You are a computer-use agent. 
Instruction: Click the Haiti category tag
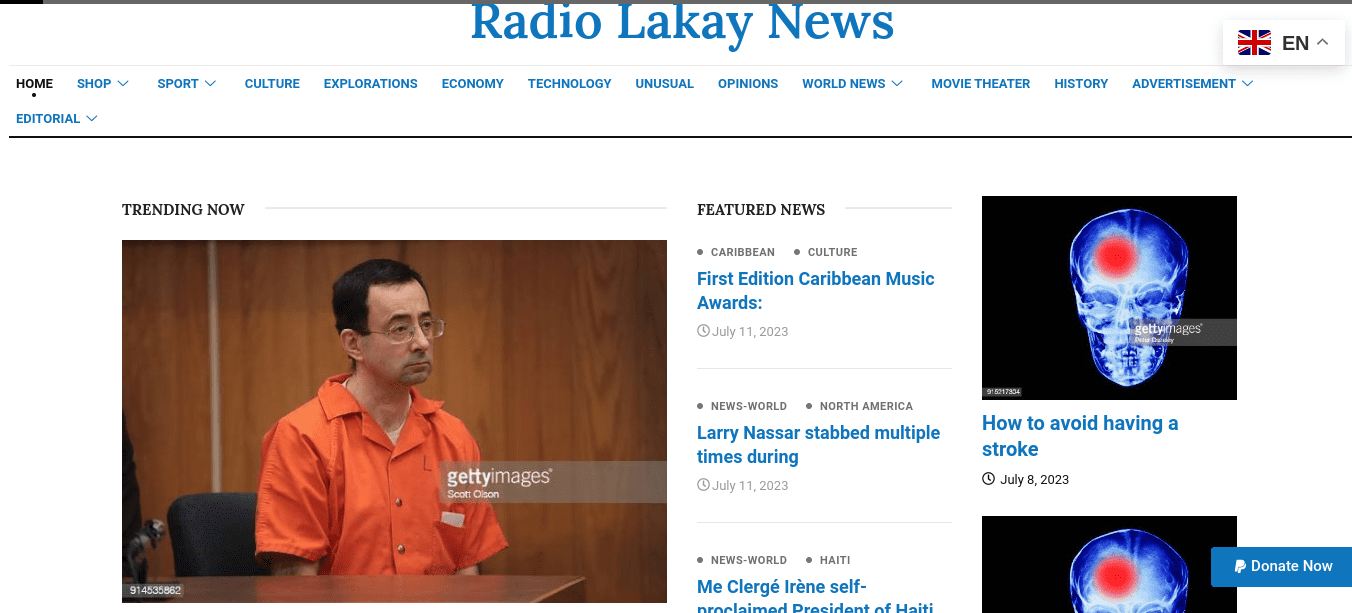835,560
